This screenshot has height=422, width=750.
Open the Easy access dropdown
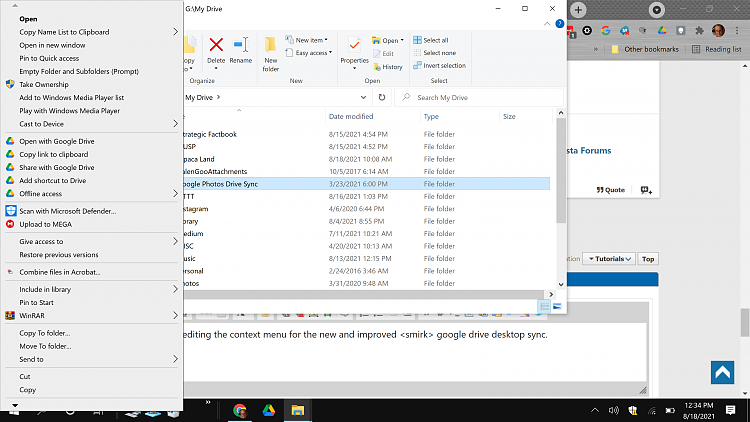click(308, 53)
